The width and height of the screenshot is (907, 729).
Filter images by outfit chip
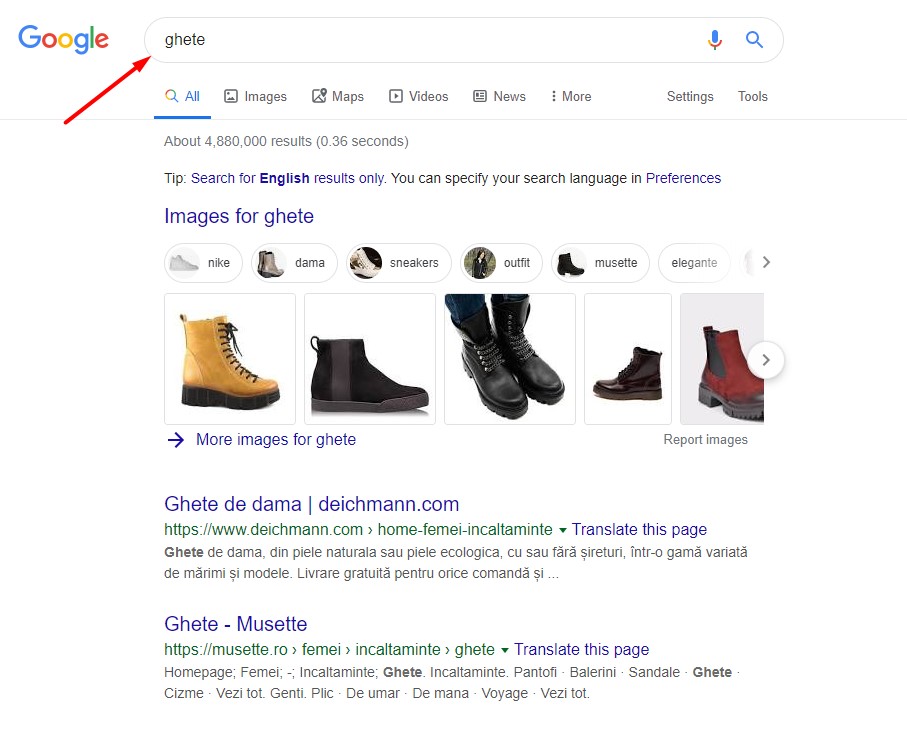(x=501, y=263)
